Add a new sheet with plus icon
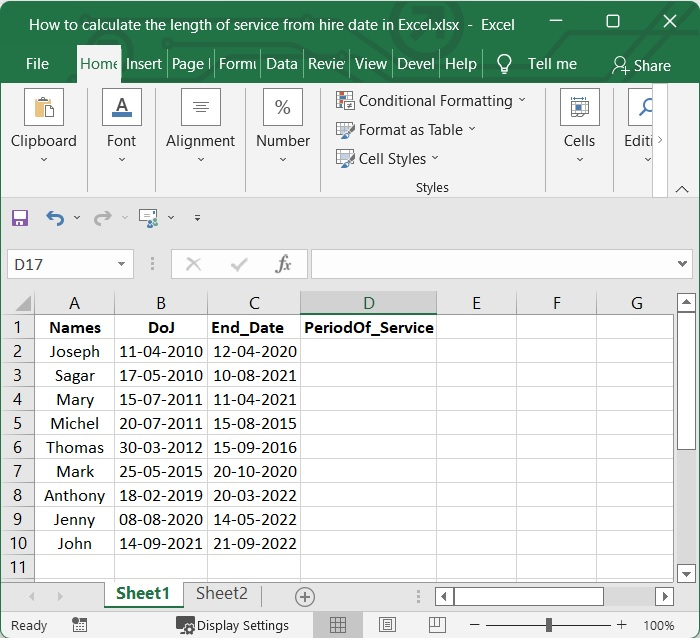This screenshot has height=644, width=700. click(305, 597)
